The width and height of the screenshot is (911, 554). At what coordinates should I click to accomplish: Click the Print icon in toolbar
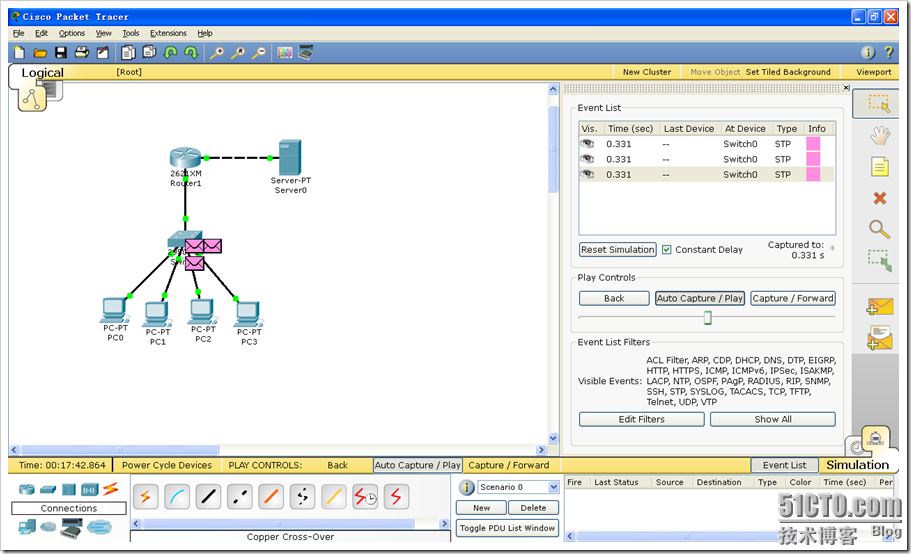(x=82, y=53)
